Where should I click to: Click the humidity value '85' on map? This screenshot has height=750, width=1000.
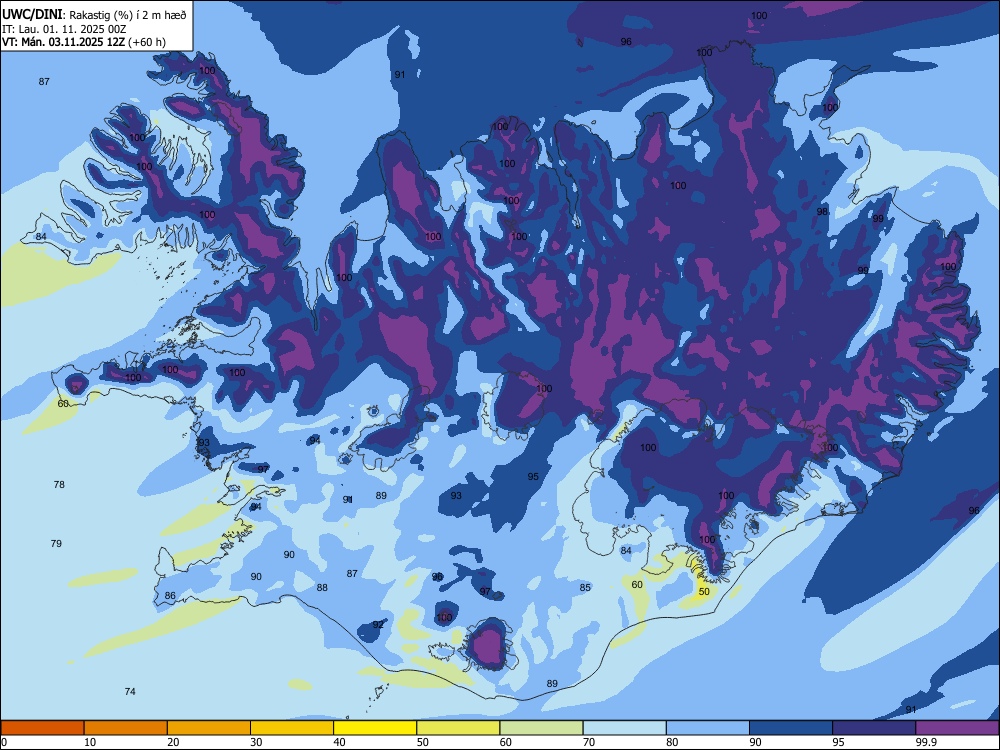[585, 587]
